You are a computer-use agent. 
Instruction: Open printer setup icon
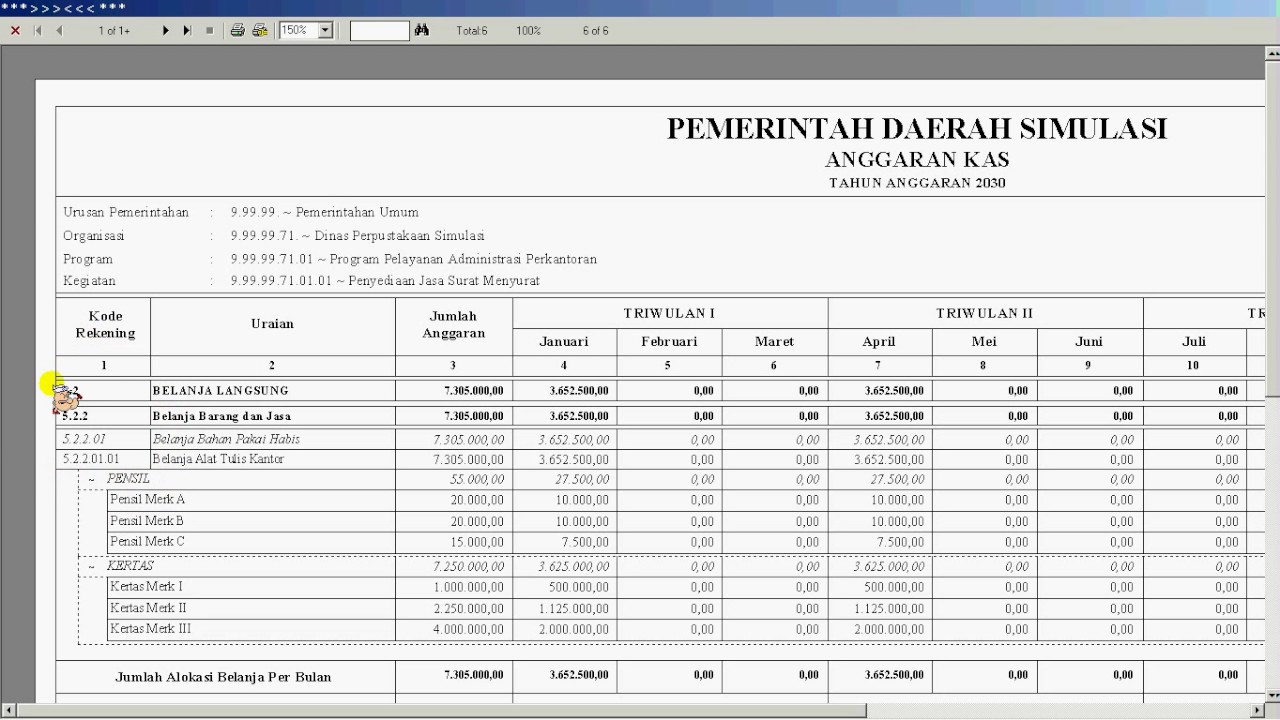pyautogui.click(x=260, y=31)
